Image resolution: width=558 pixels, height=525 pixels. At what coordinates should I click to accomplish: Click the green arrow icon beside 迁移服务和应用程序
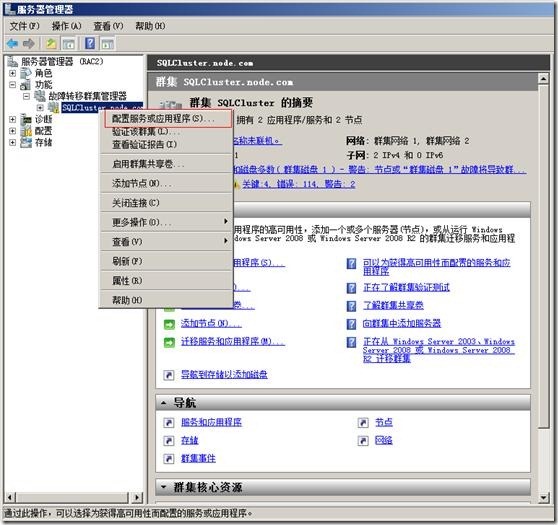(x=169, y=342)
